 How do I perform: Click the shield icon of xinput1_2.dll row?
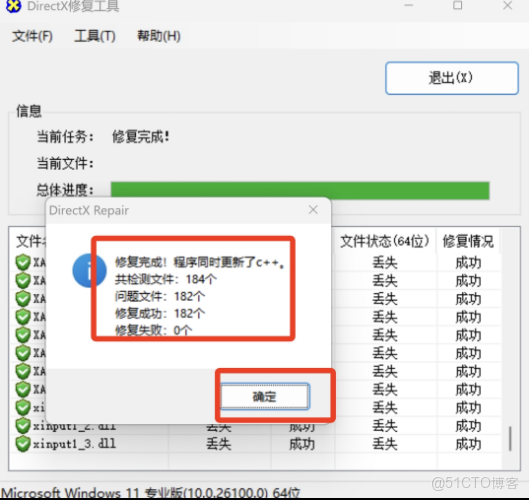tap(23, 426)
